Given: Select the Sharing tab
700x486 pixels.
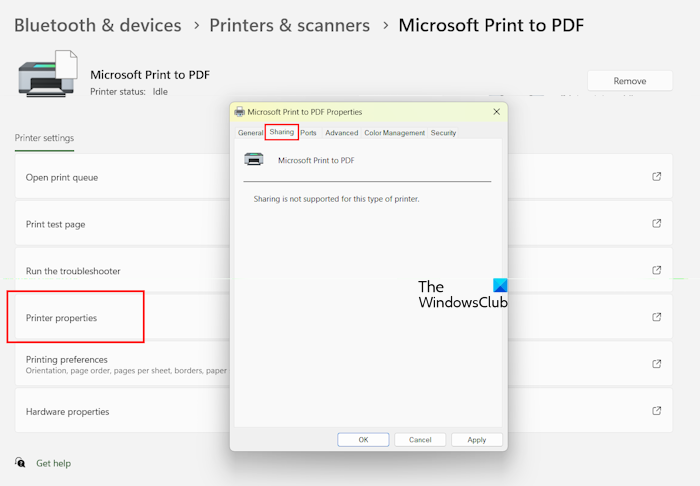Looking at the screenshot, I should coord(282,132).
